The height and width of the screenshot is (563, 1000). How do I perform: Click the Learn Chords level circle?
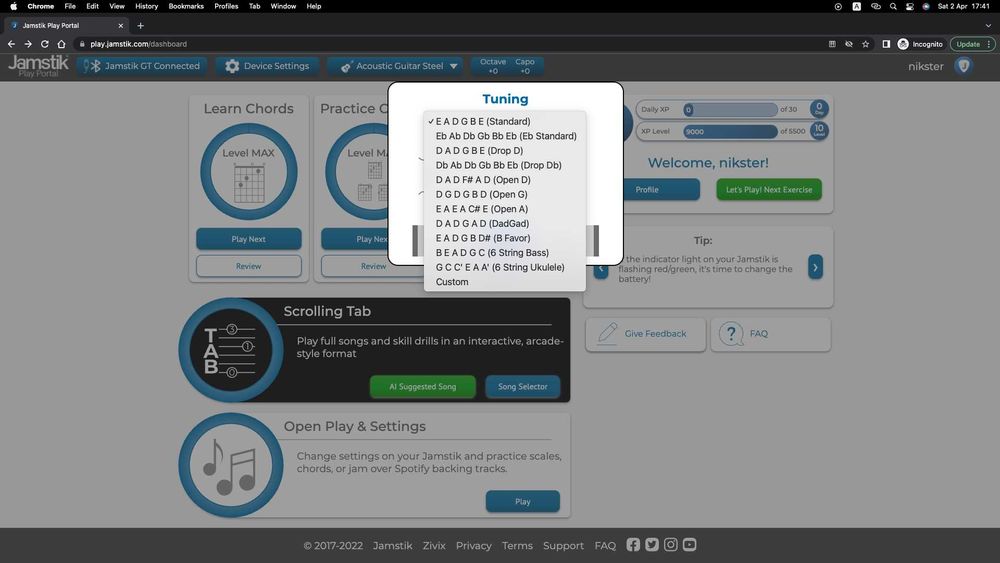click(249, 172)
